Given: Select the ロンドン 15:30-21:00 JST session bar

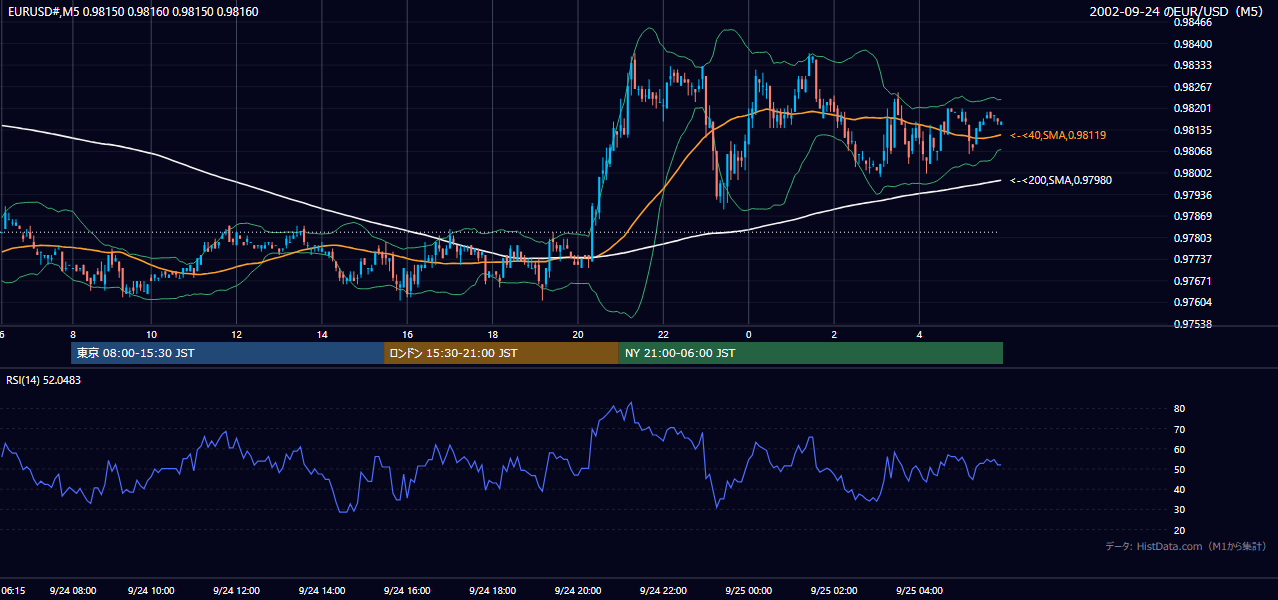Looking at the screenshot, I should [501, 353].
